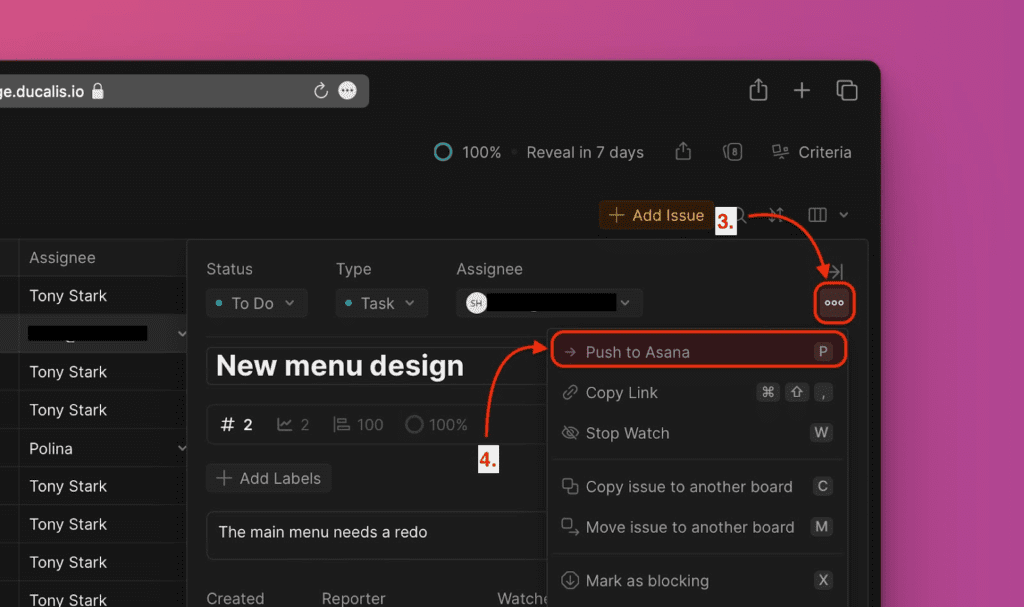Click the sort arrows icon beside search
The height and width of the screenshot is (607, 1024).
click(776, 214)
